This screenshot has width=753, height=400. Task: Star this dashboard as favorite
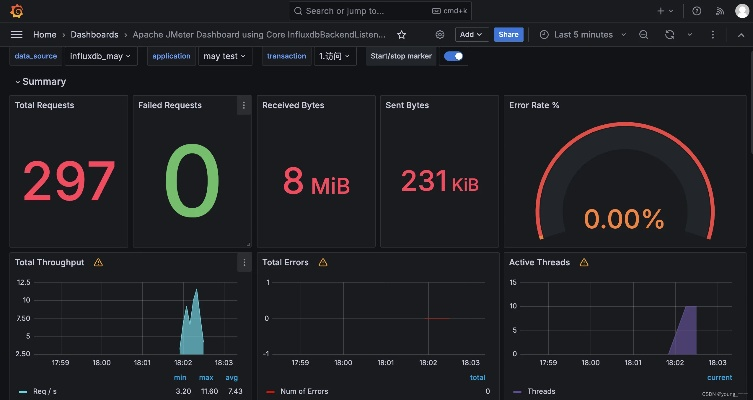pyautogui.click(x=401, y=34)
